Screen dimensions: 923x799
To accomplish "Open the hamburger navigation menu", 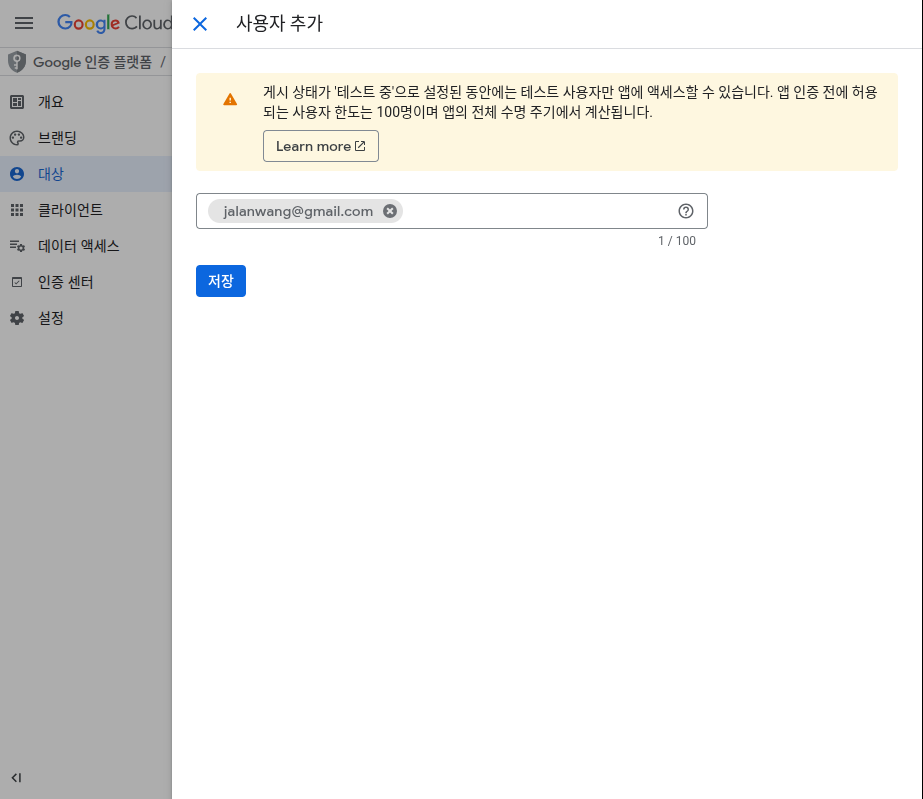I will point(24,23).
